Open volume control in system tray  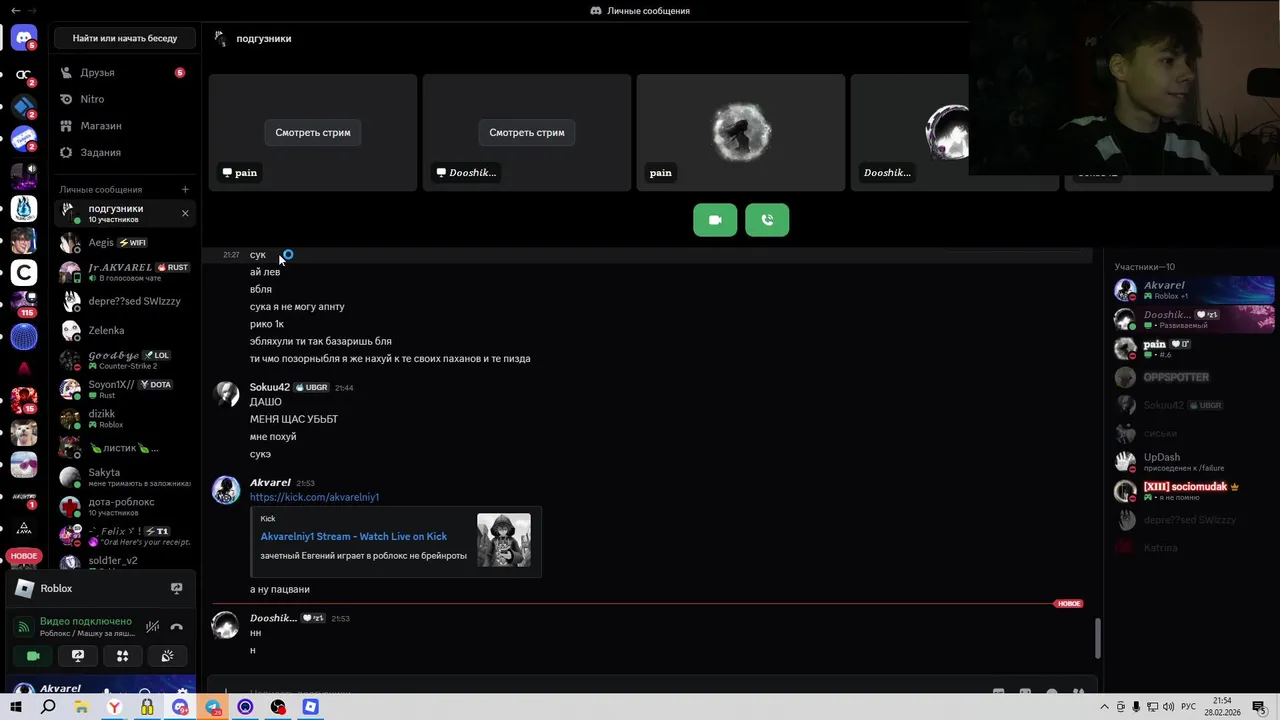pos(1170,707)
